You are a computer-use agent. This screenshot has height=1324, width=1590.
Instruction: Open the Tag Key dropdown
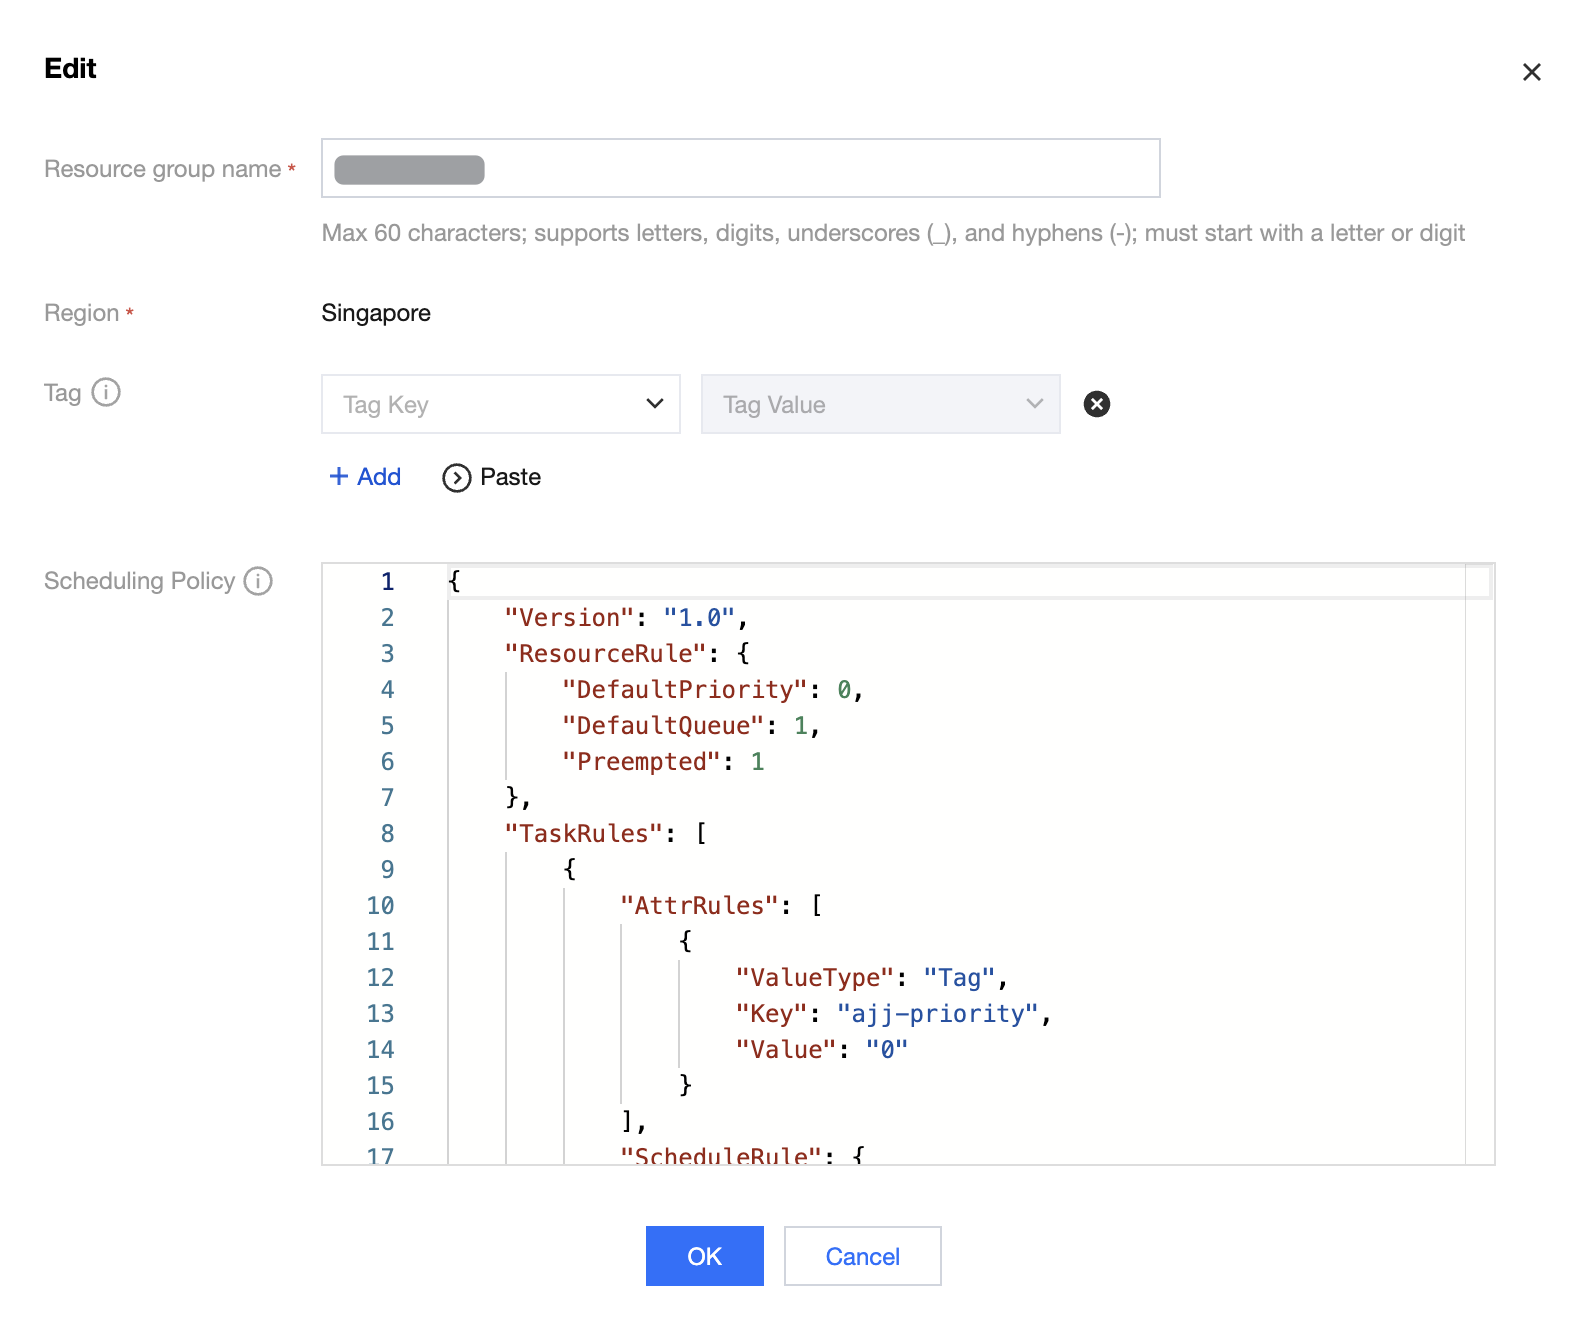click(x=500, y=404)
